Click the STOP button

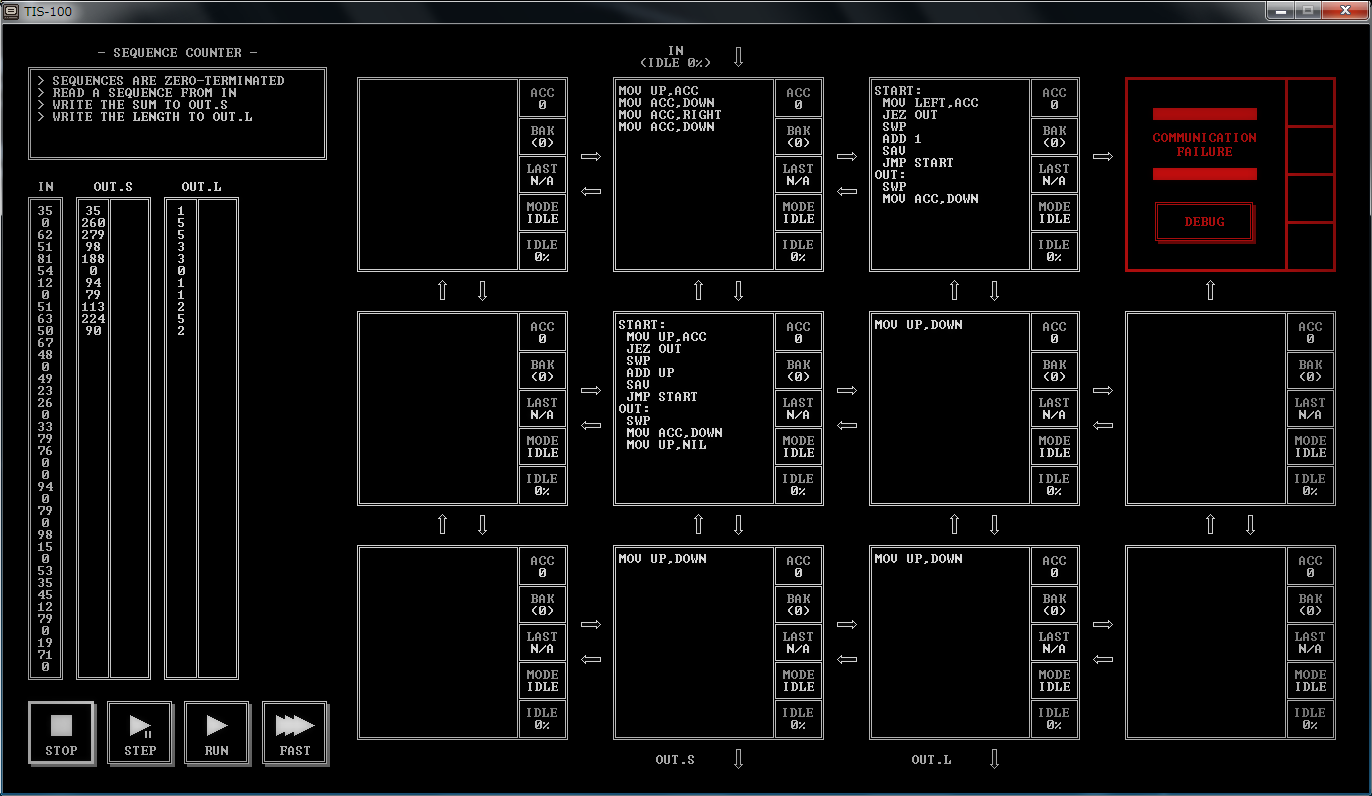click(x=61, y=733)
